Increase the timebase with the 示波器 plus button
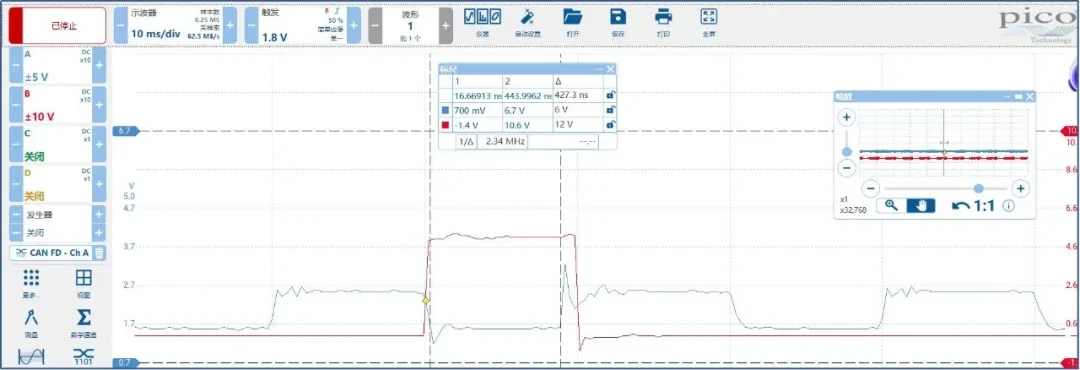Screen dimensions: 1080x370 click(x=230, y=25)
